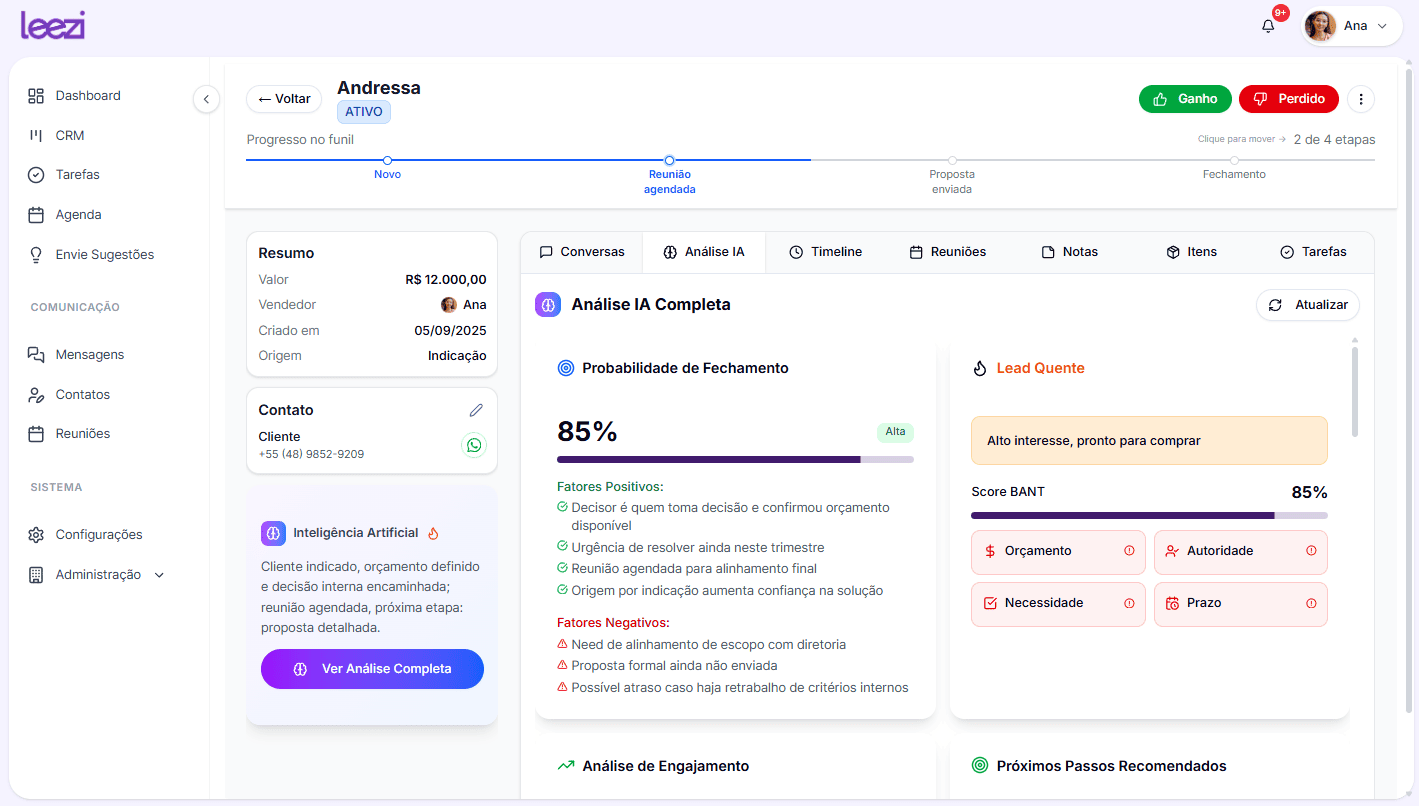Switch to the Conversas tab
This screenshot has width=1419, height=806.
click(582, 252)
